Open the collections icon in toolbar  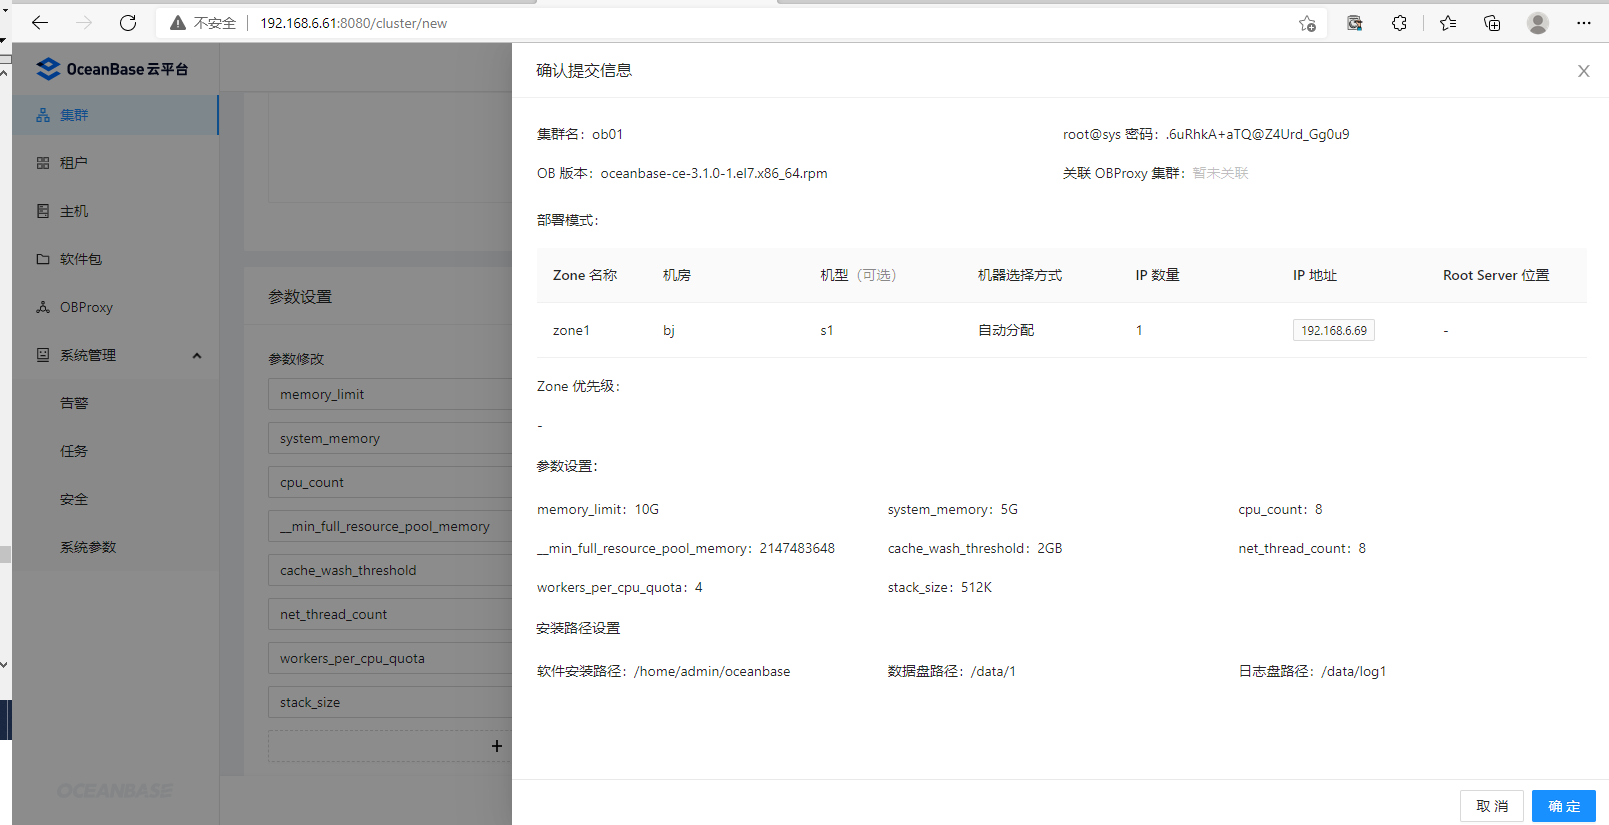[1492, 23]
